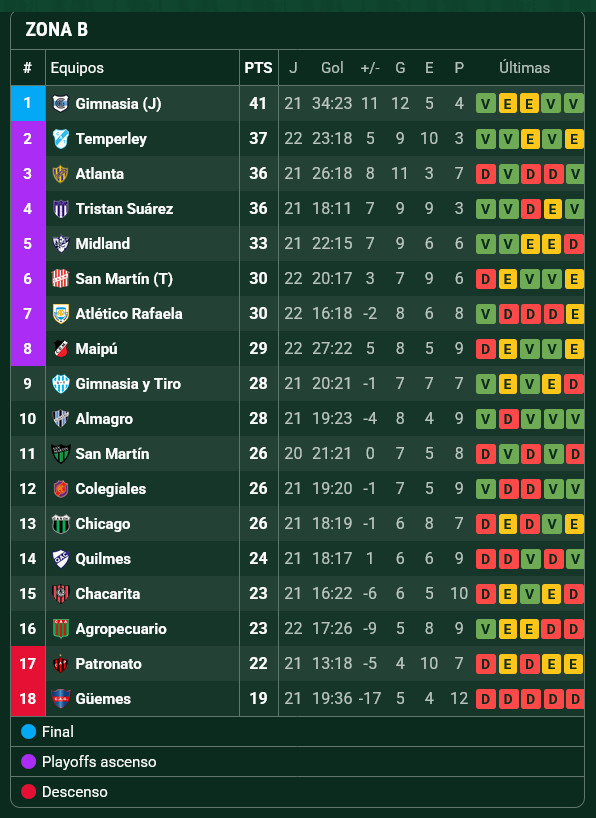The height and width of the screenshot is (818, 596).
Task: Select the PTS column header
Action: tap(258, 68)
